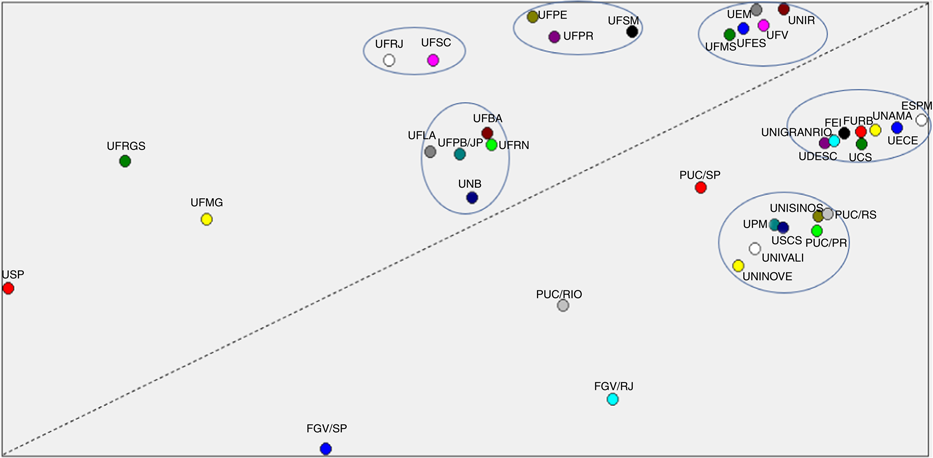Click the white UFRJ data point
The width and height of the screenshot is (933, 458).
(x=389, y=59)
